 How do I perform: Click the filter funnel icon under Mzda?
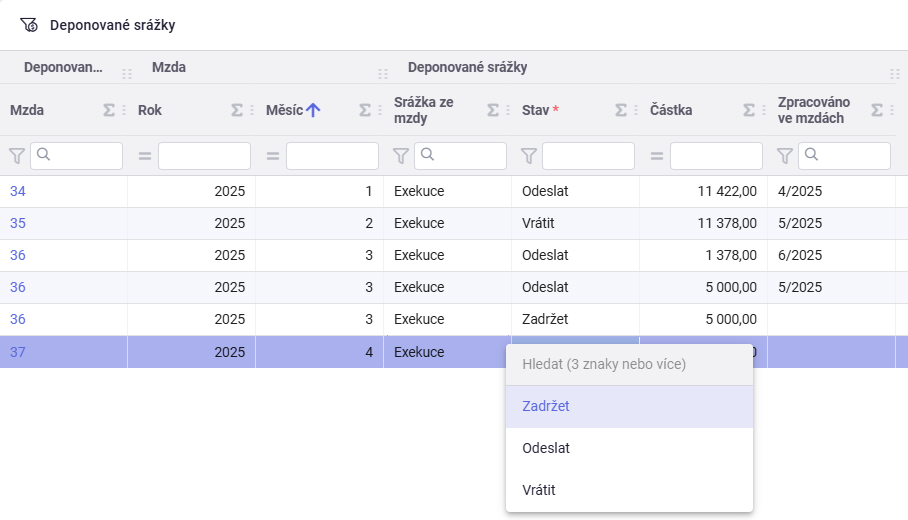[x=16, y=156]
